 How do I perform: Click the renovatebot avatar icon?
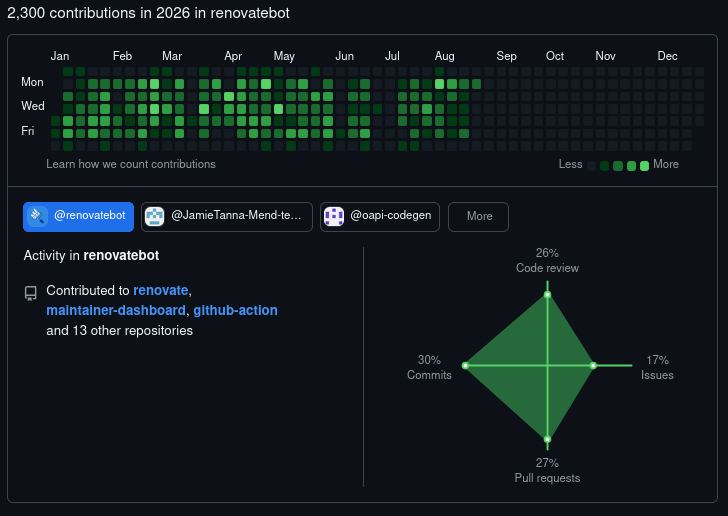click(x=38, y=216)
